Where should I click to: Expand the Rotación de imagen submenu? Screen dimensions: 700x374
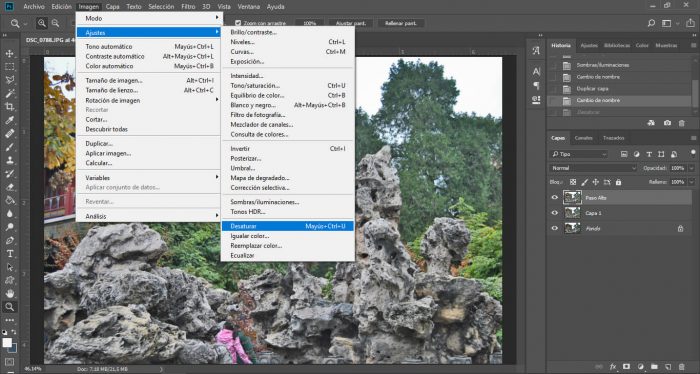(x=148, y=100)
